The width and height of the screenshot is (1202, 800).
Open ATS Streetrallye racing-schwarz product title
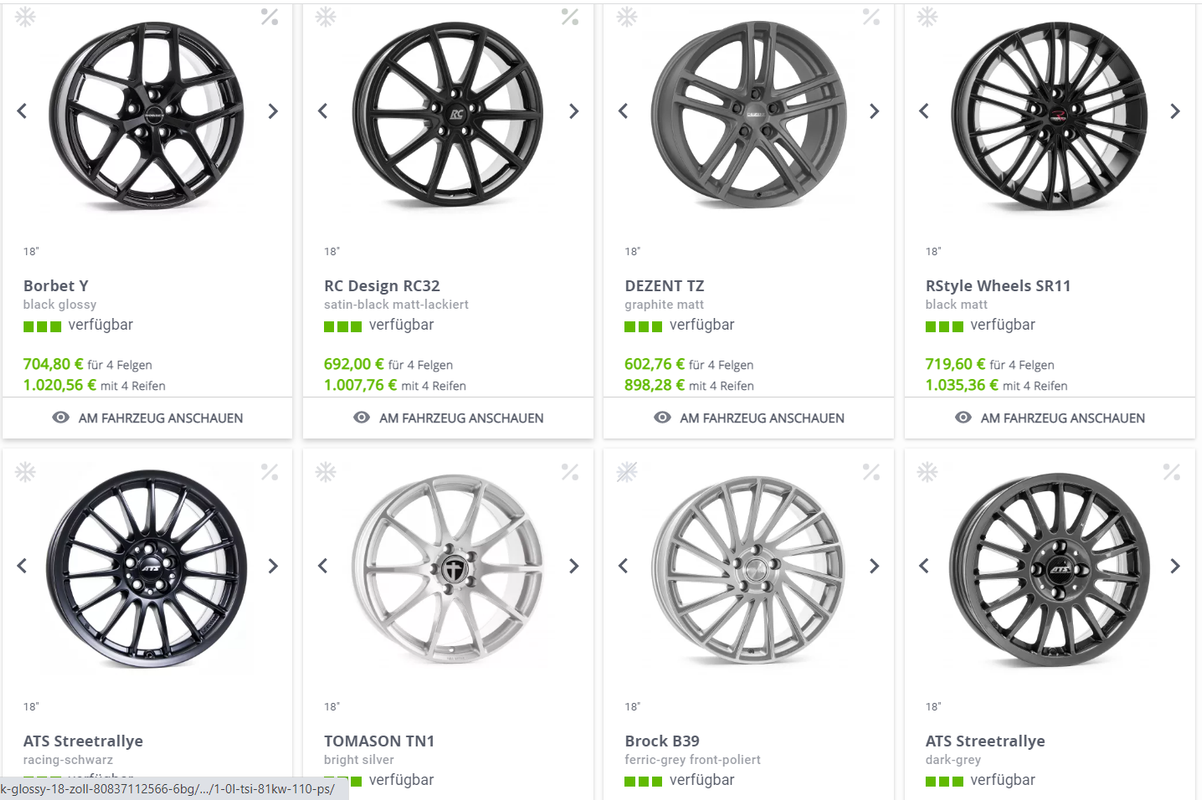(x=83, y=741)
